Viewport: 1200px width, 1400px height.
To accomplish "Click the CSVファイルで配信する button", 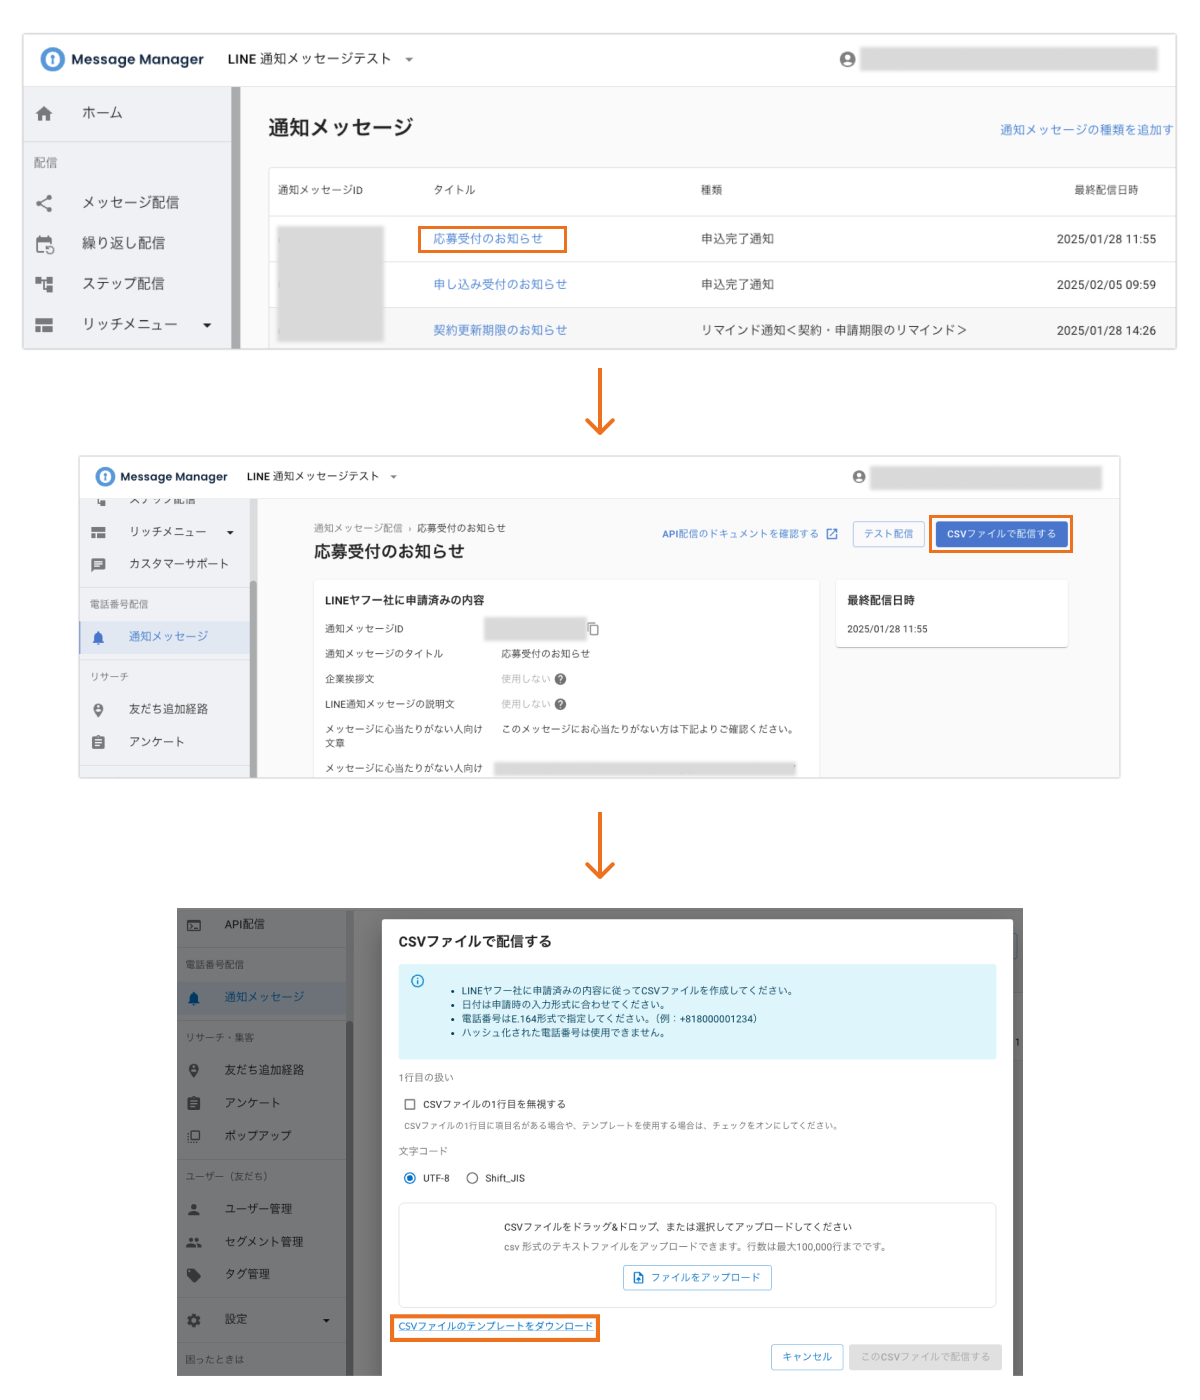I will point(1000,534).
